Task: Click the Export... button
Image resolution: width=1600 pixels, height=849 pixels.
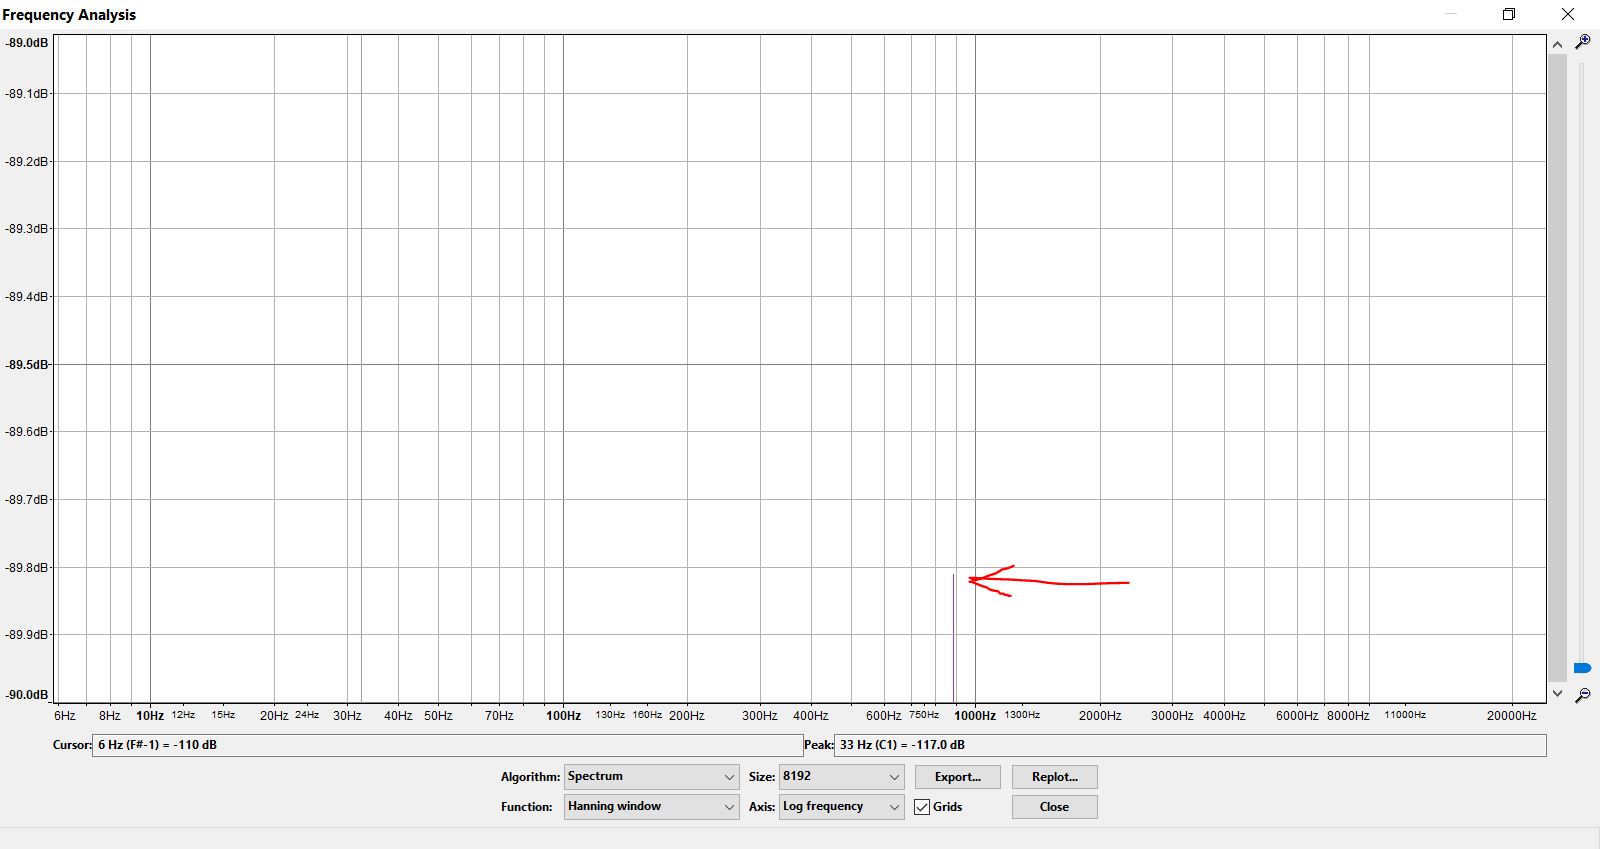Action: pyautogui.click(x=958, y=777)
